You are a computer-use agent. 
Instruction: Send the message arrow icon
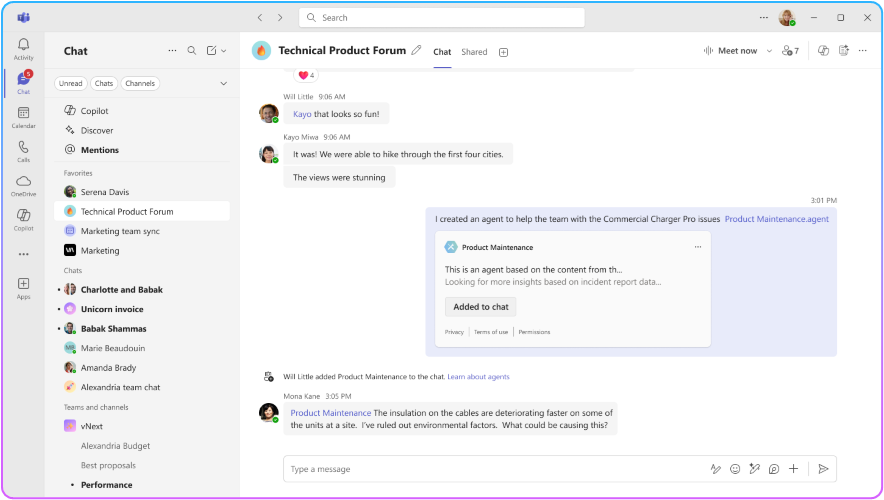[x=823, y=469]
